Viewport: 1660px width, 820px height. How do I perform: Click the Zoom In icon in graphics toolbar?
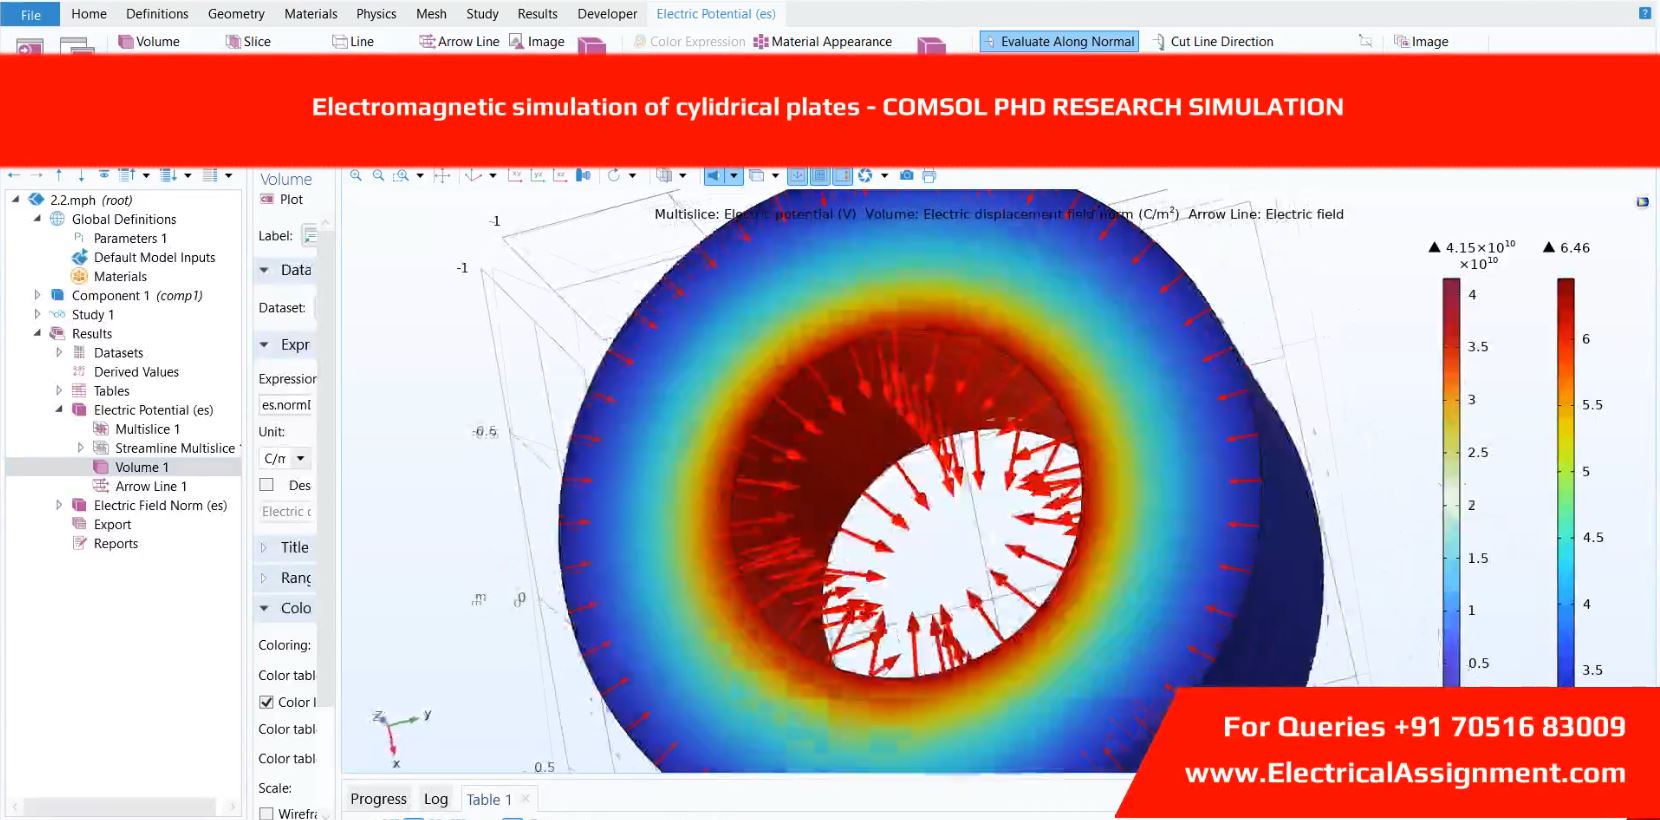(356, 175)
